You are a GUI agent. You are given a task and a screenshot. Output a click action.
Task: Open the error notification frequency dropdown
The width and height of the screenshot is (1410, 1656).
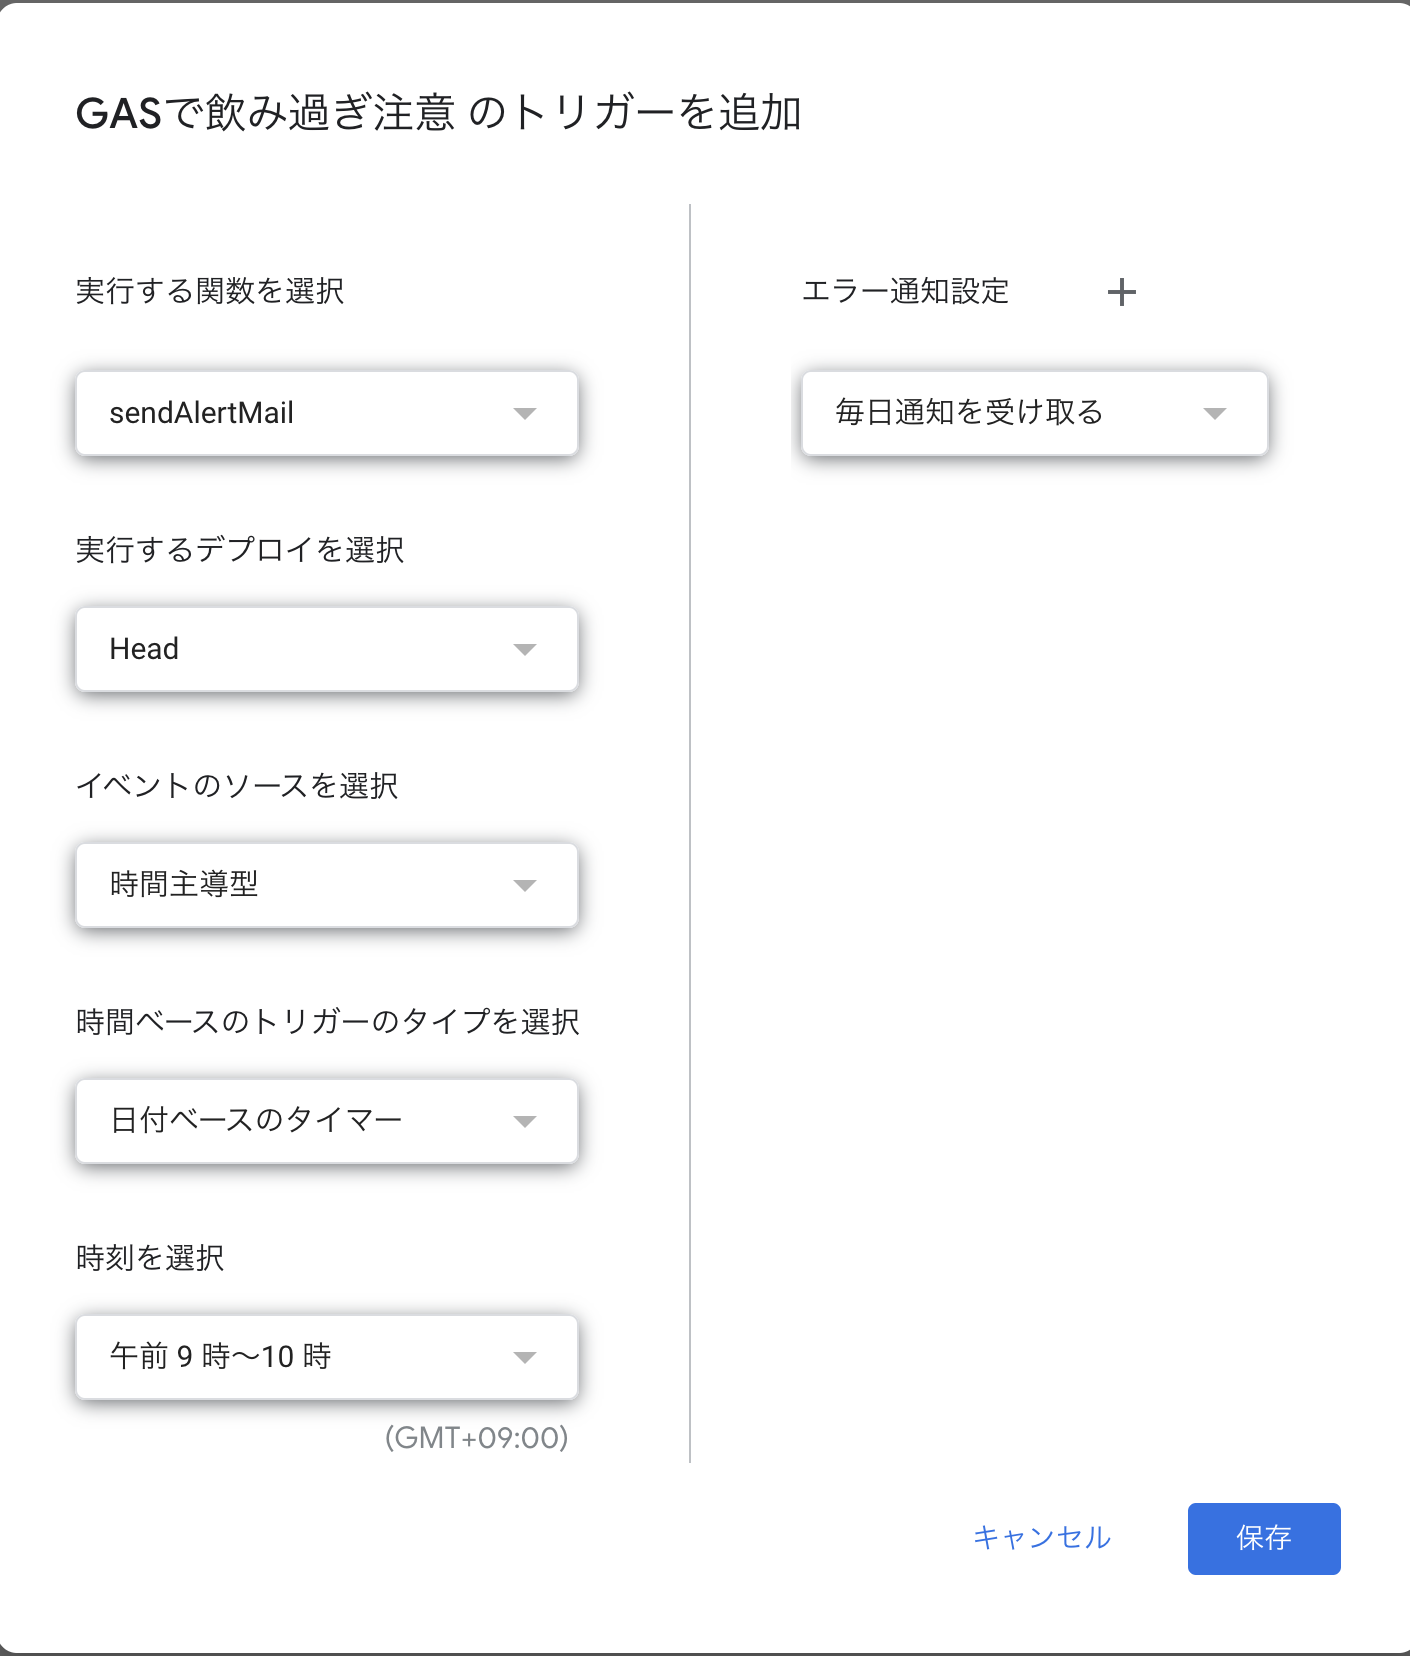click(1034, 413)
